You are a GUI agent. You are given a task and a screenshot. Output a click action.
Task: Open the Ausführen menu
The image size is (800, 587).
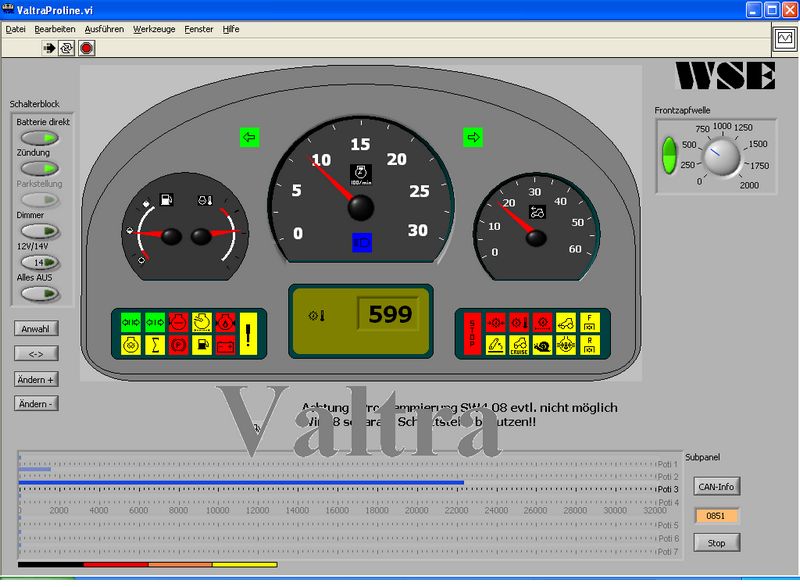104,29
